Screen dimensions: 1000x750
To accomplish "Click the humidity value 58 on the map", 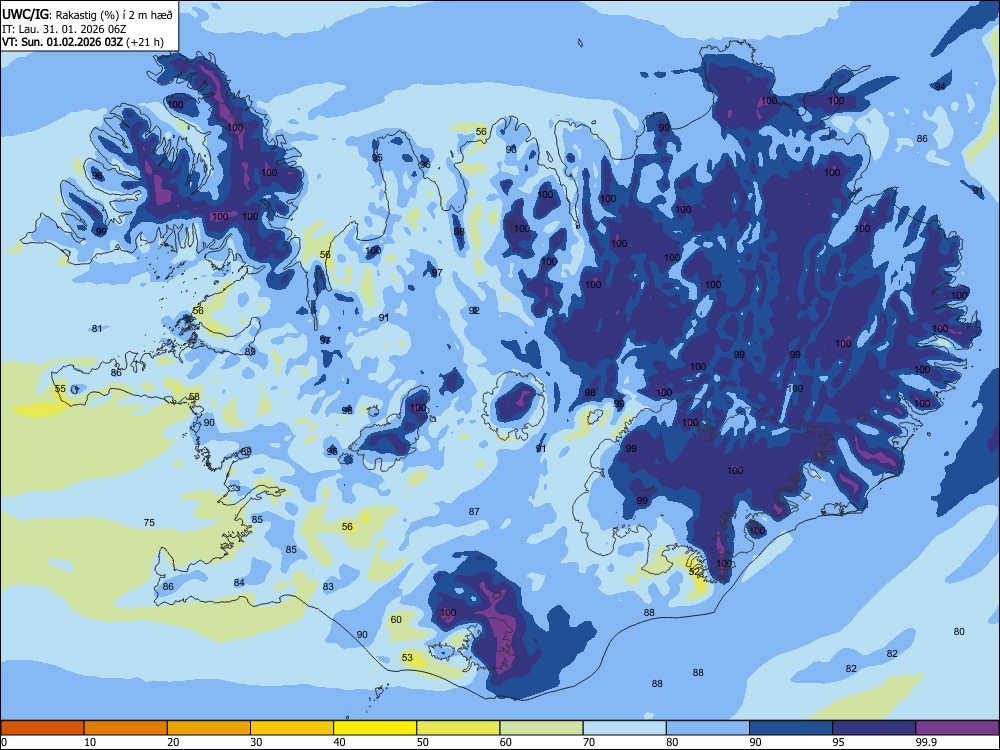I will [x=195, y=396].
